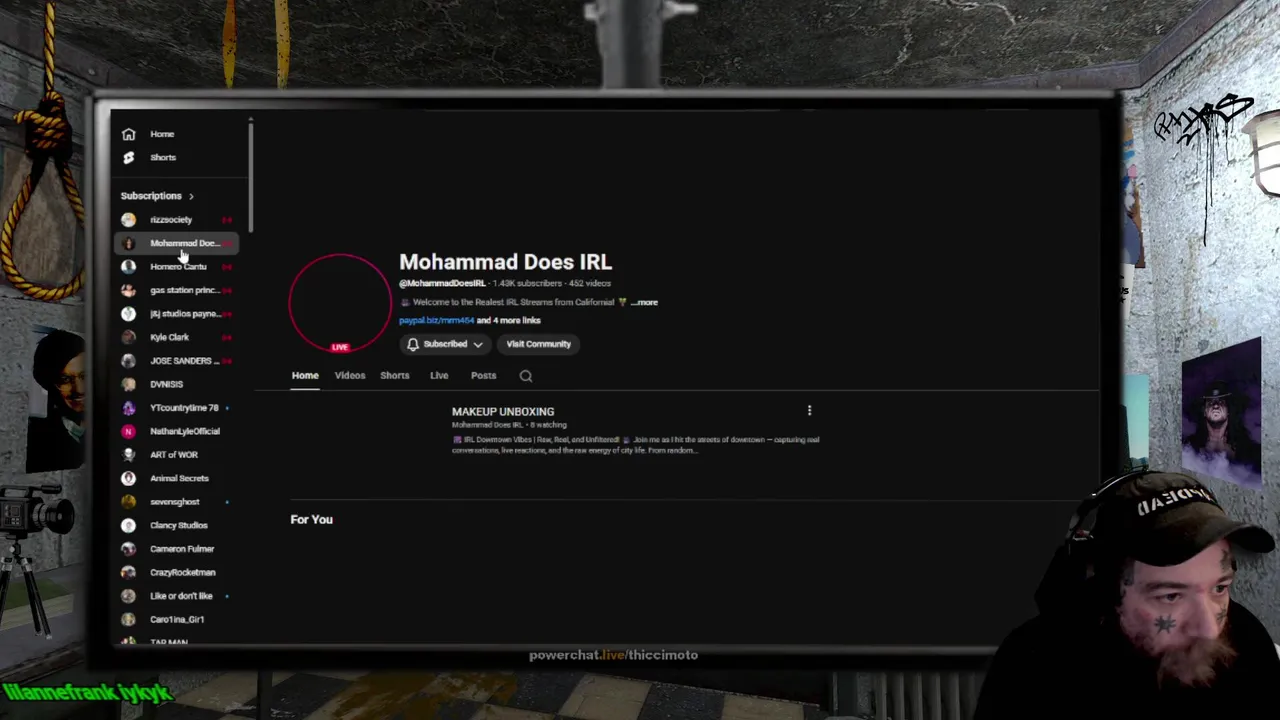The image size is (1280, 720).
Task: Click the powerchat.live/thiccimoto overlay text
Action: pos(613,655)
